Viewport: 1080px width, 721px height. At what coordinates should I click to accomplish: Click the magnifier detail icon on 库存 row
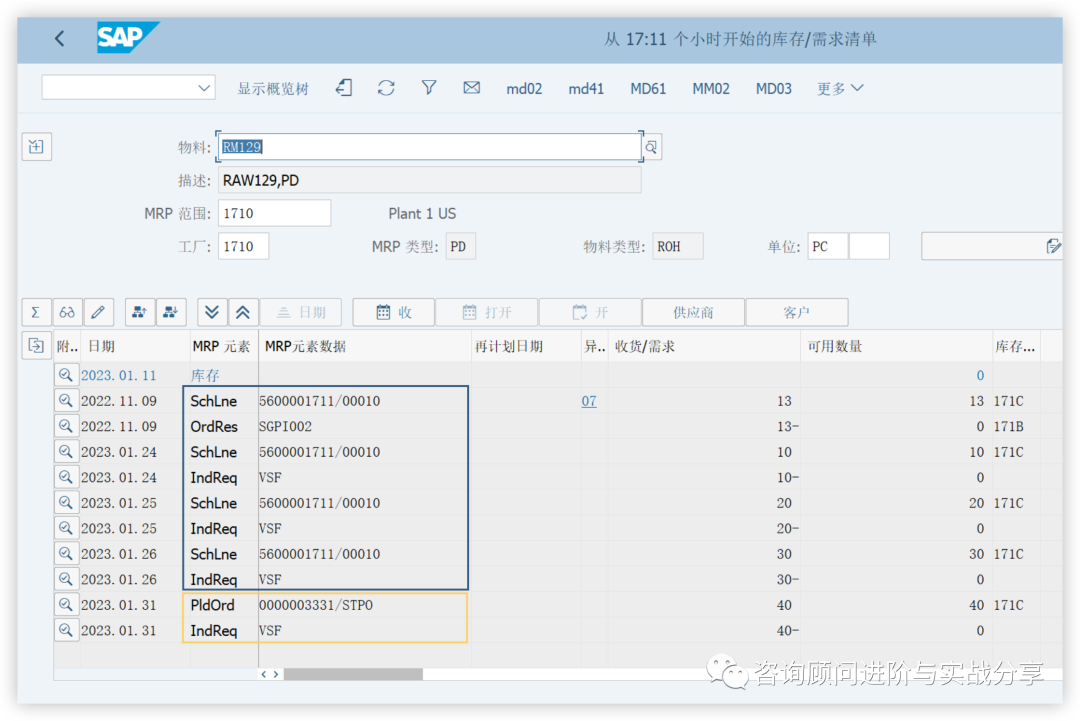[65, 376]
